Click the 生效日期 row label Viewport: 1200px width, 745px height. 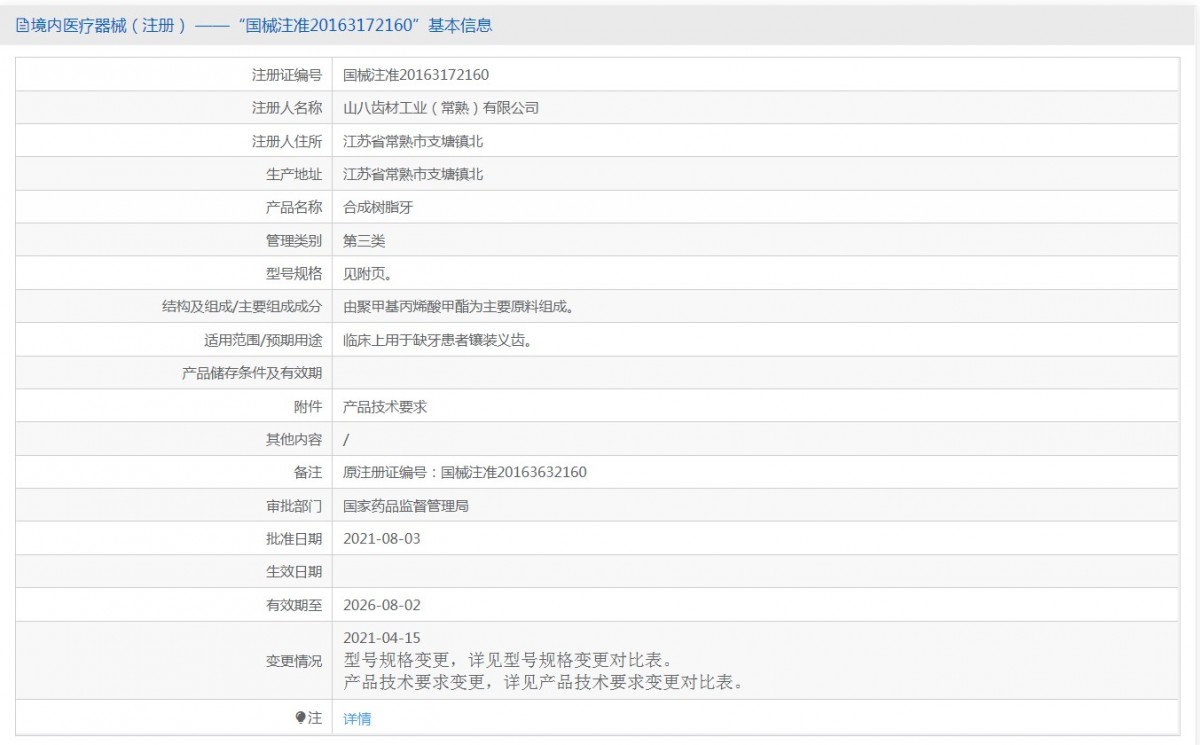coord(294,572)
